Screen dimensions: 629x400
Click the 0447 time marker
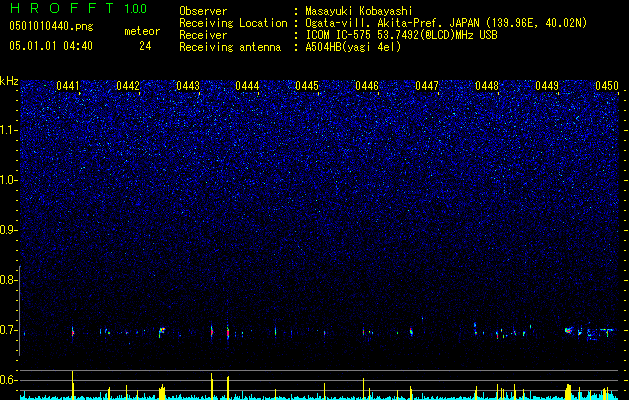(427, 86)
